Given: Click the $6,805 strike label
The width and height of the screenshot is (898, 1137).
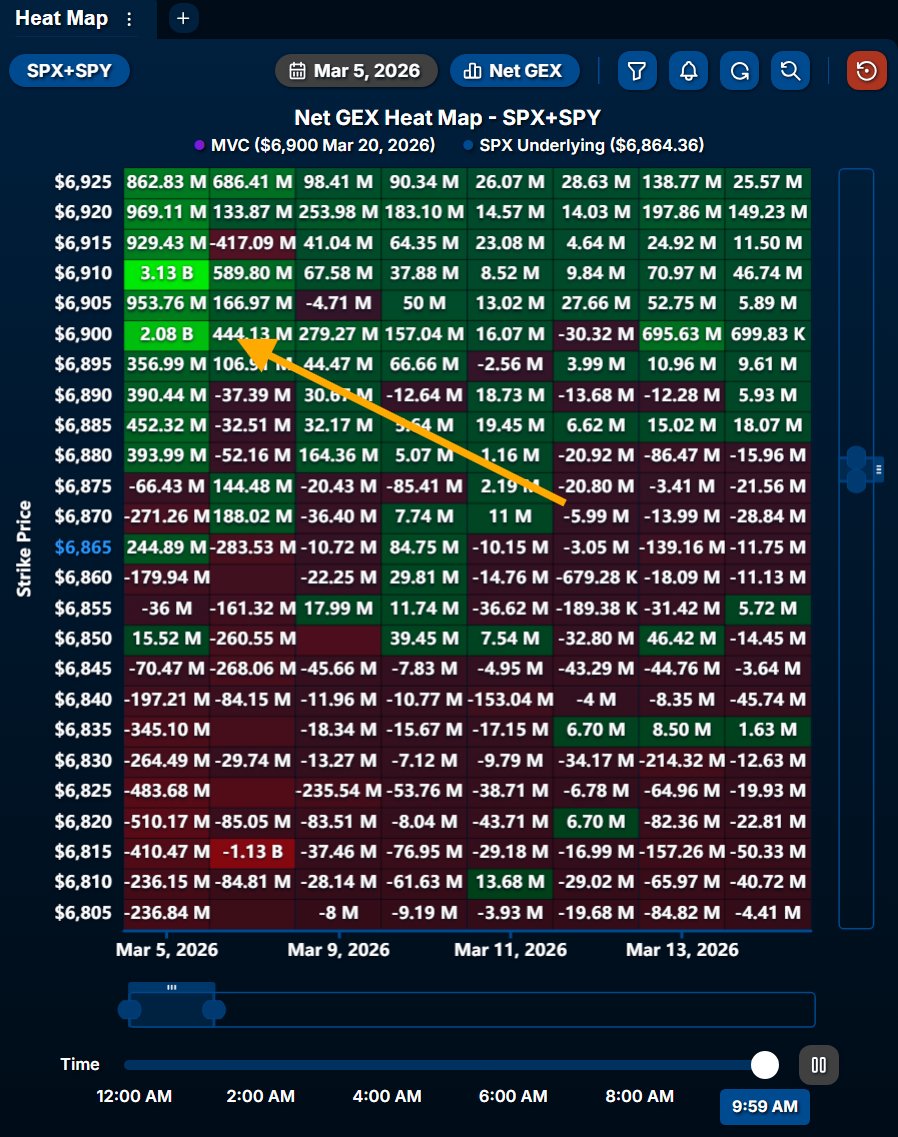Looking at the screenshot, I should point(83,912).
